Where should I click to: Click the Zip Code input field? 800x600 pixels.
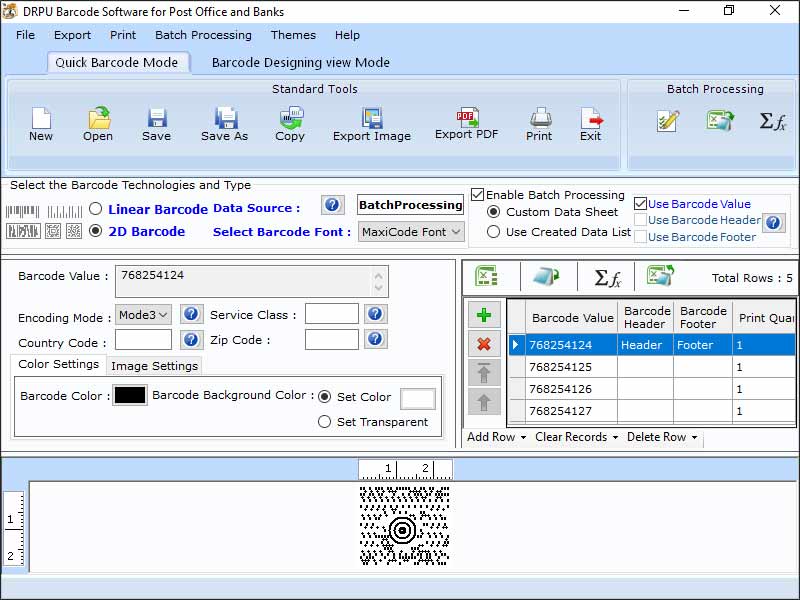pyautogui.click(x=331, y=340)
